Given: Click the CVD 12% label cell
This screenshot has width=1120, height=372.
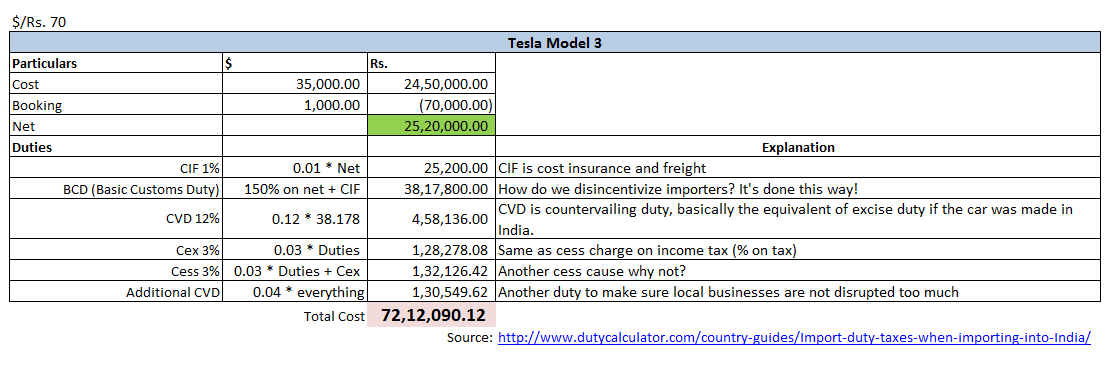Looking at the screenshot, I should (116, 220).
